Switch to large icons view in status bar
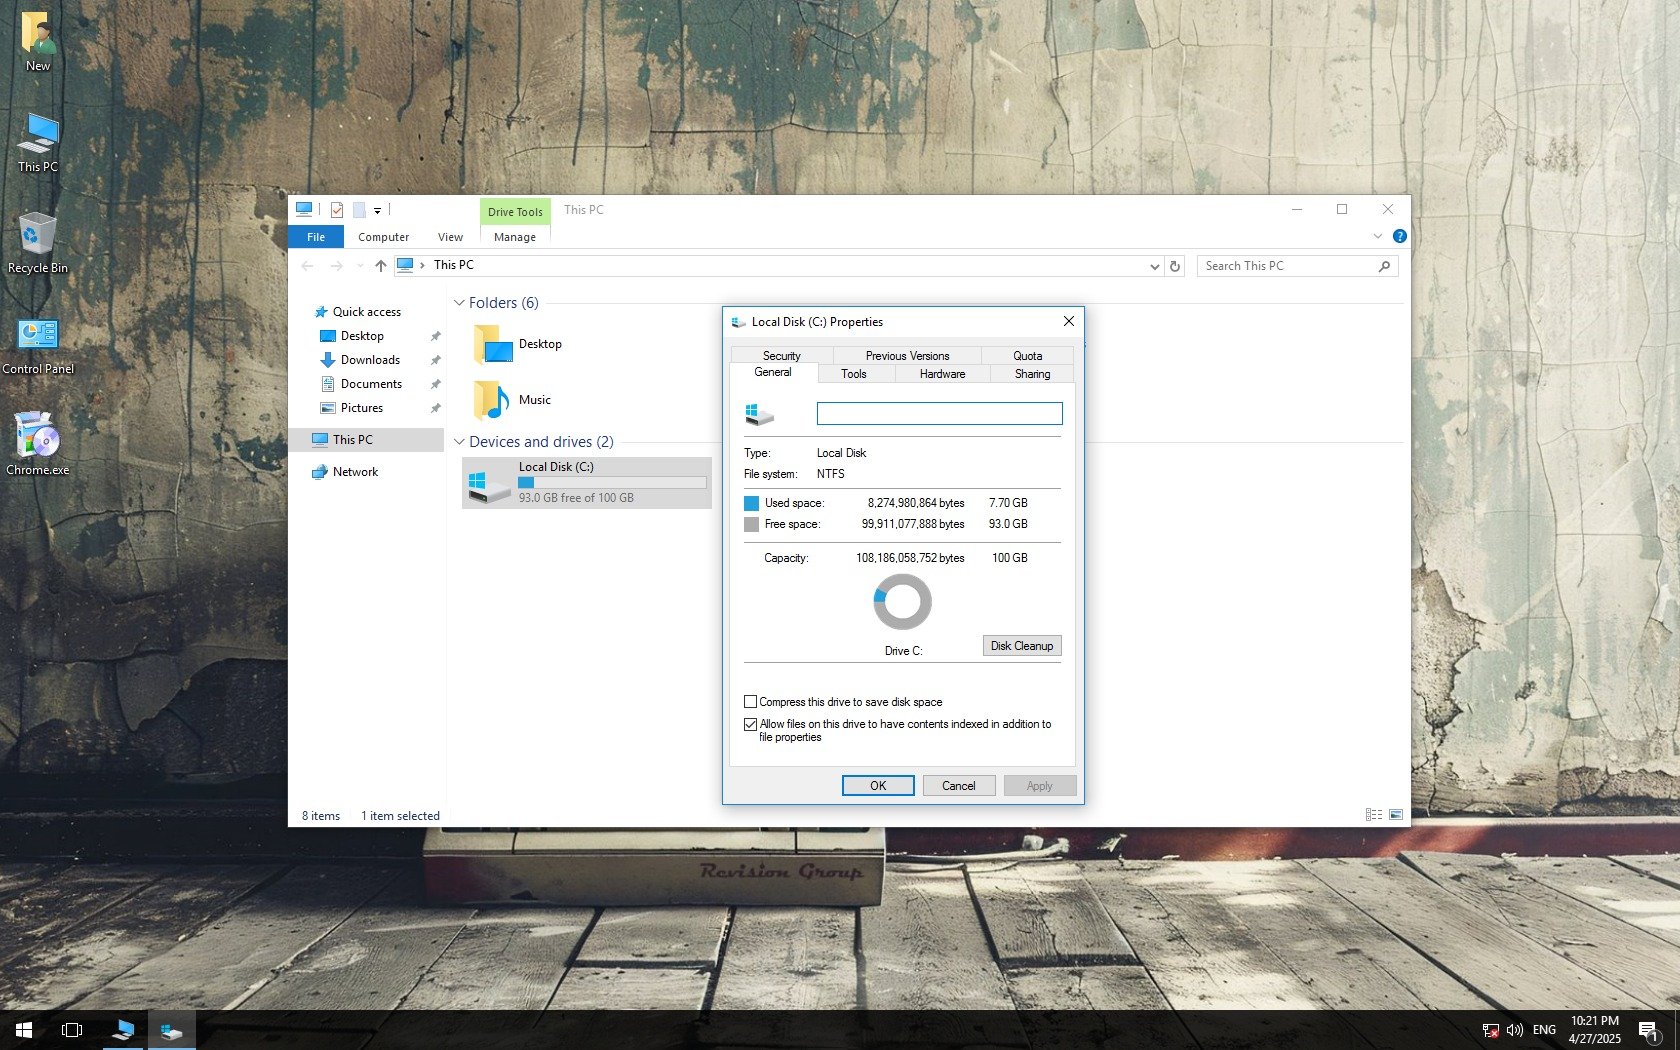Image resolution: width=1680 pixels, height=1050 pixels. tap(1396, 815)
